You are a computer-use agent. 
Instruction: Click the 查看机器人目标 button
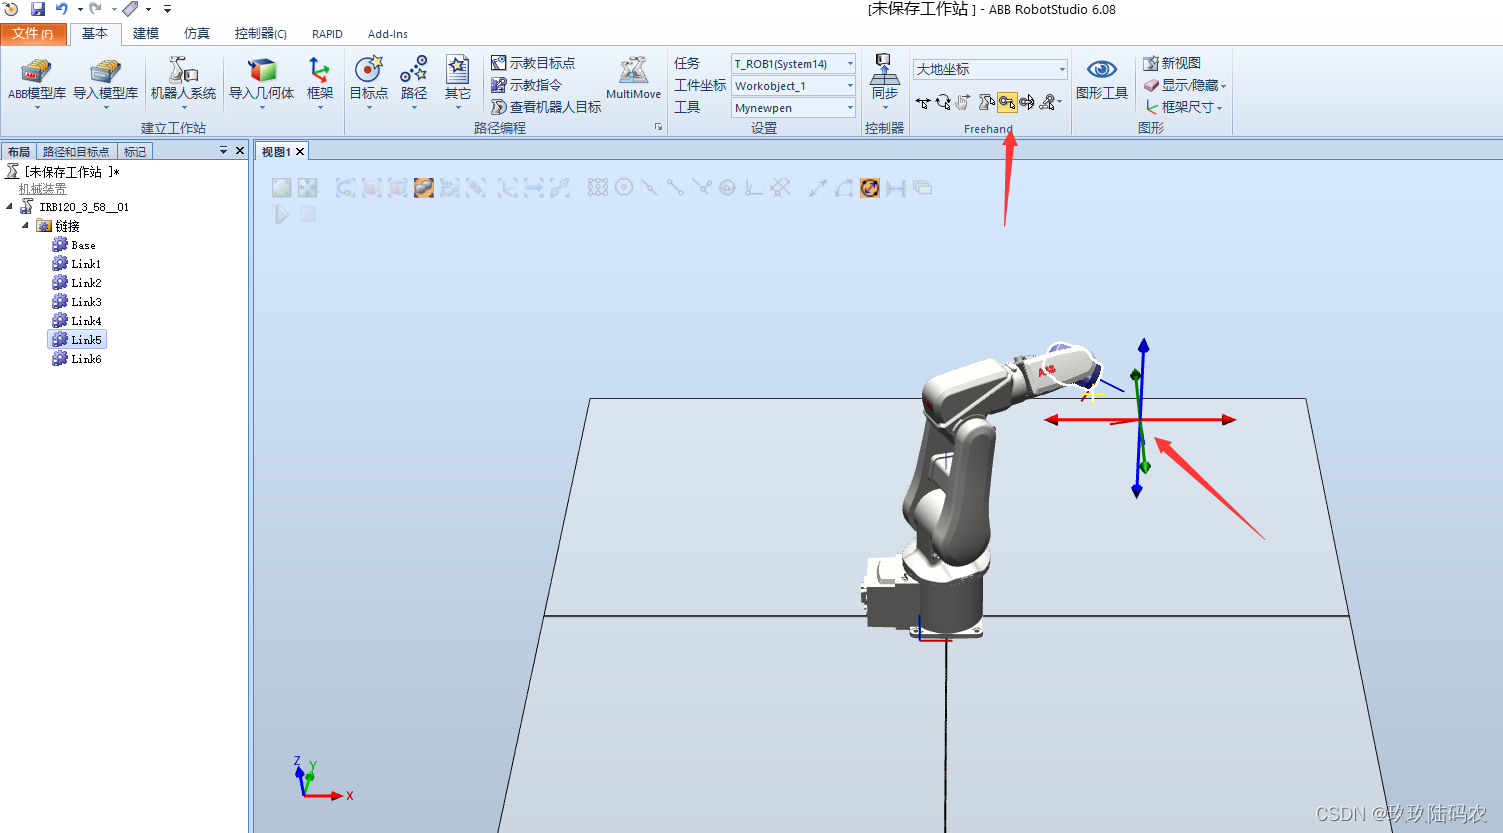(x=546, y=107)
